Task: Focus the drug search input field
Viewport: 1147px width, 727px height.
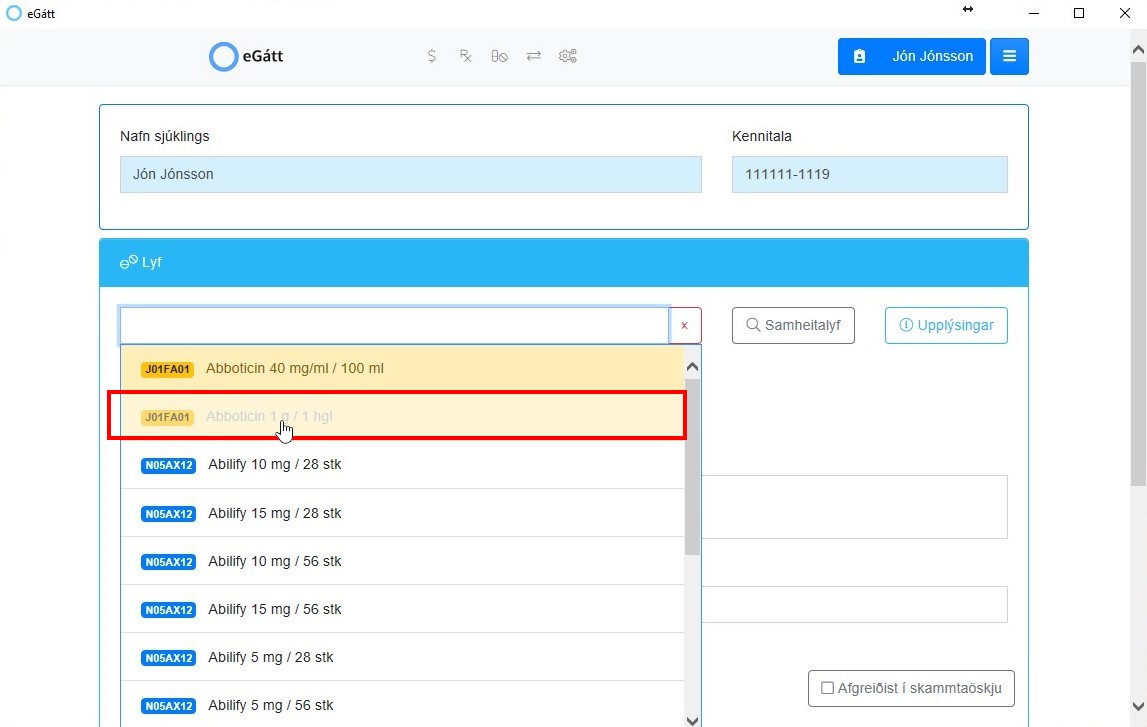Action: click(x=394, y=325)
